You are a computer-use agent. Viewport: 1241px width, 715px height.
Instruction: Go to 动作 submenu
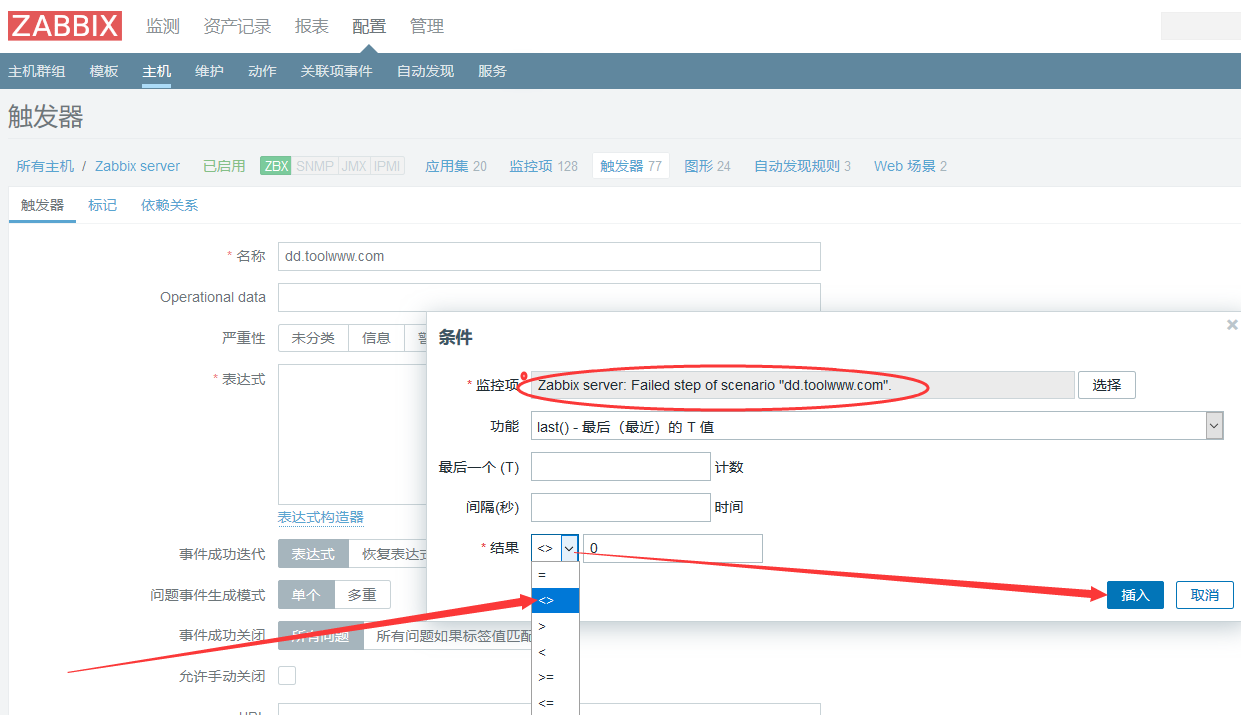pos(262,71)
